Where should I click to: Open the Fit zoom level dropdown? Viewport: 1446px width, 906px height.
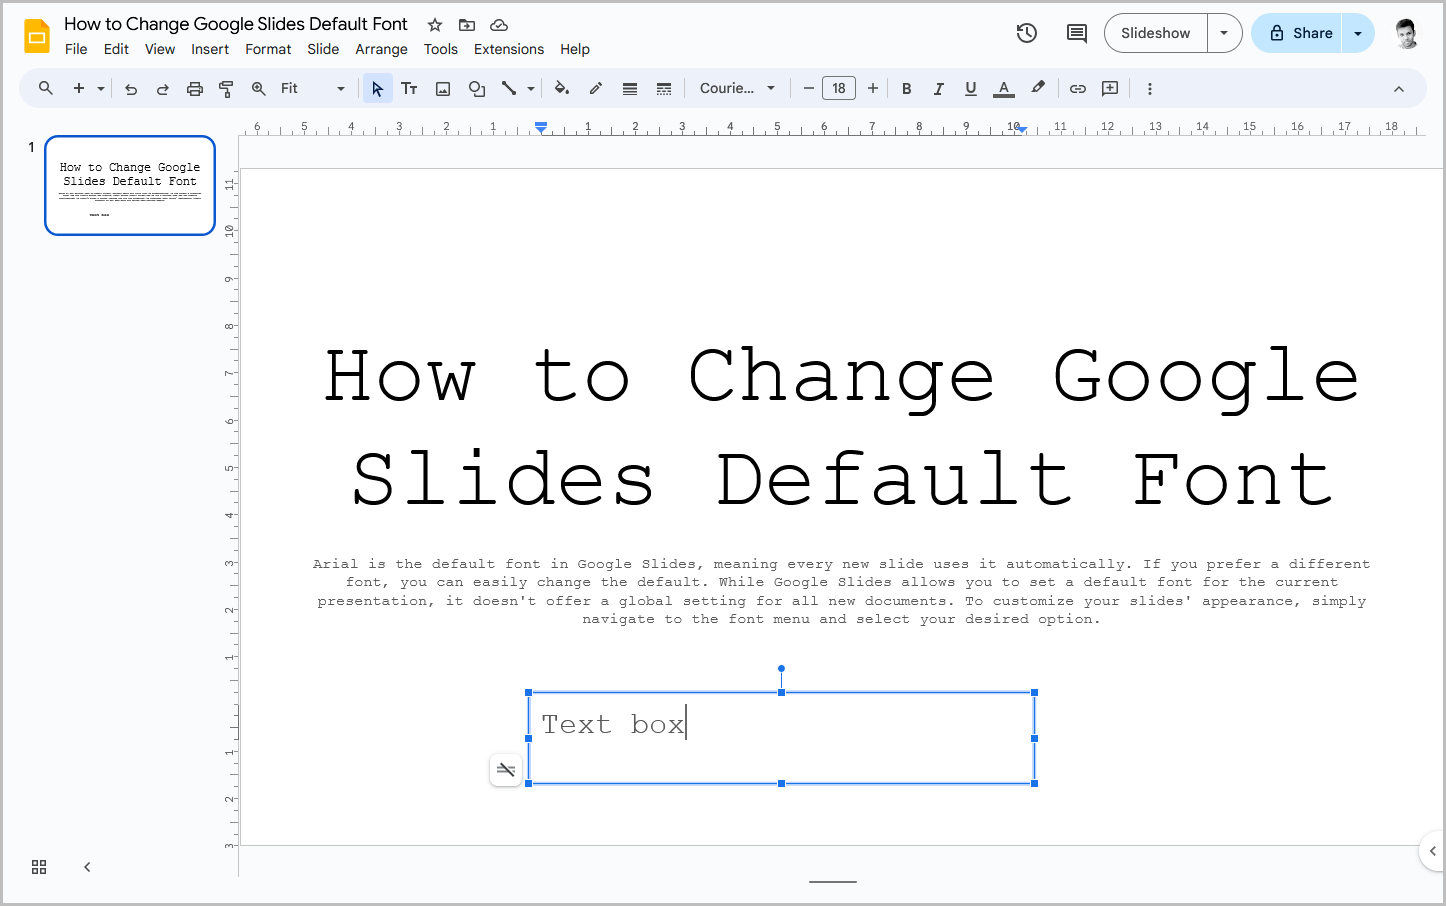click(x=313, y=89)
